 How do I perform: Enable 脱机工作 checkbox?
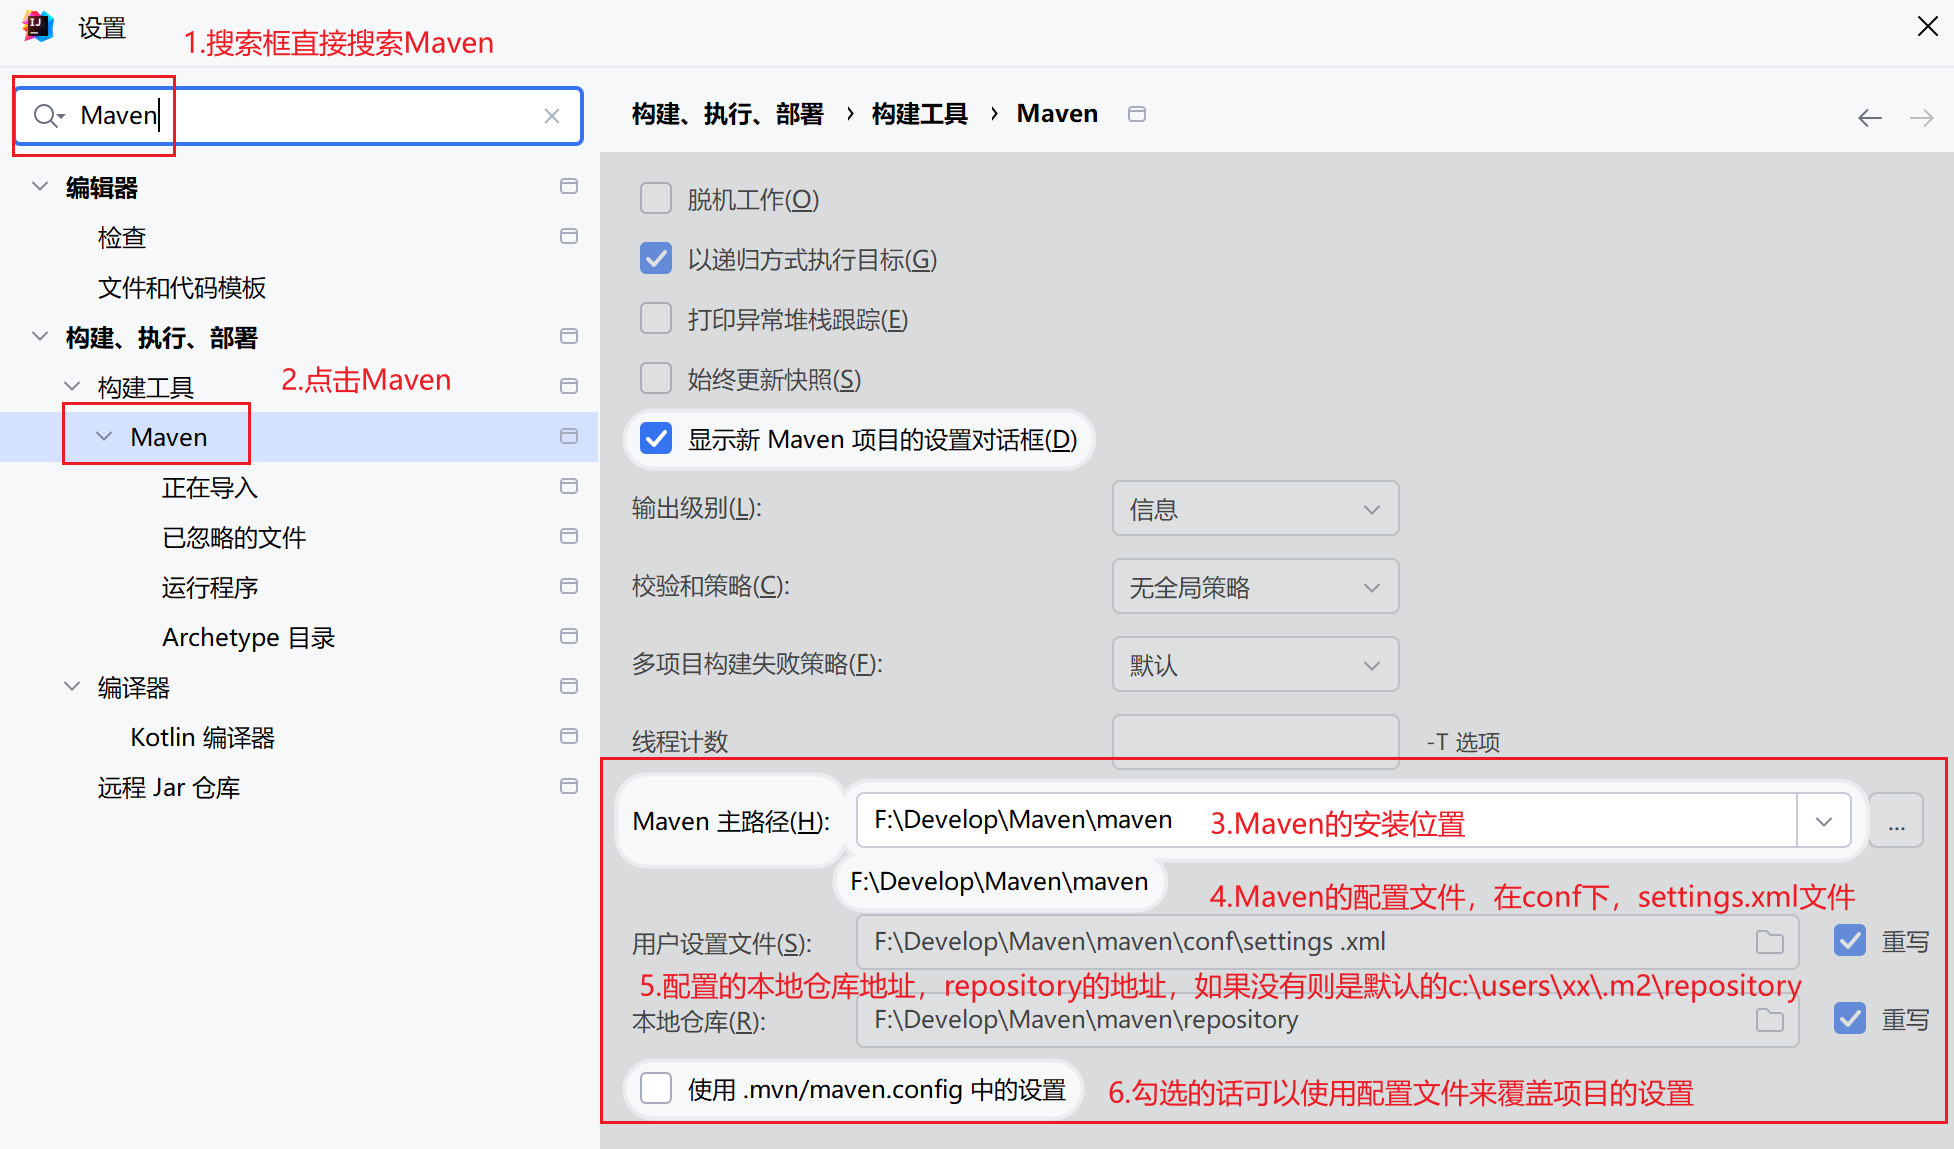pos(656,198)
